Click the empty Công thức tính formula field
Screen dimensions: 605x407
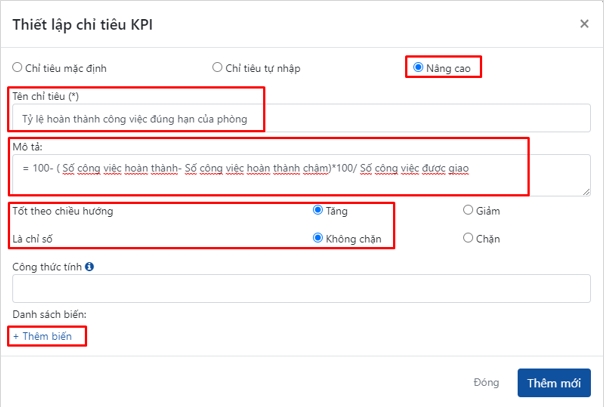301,289
